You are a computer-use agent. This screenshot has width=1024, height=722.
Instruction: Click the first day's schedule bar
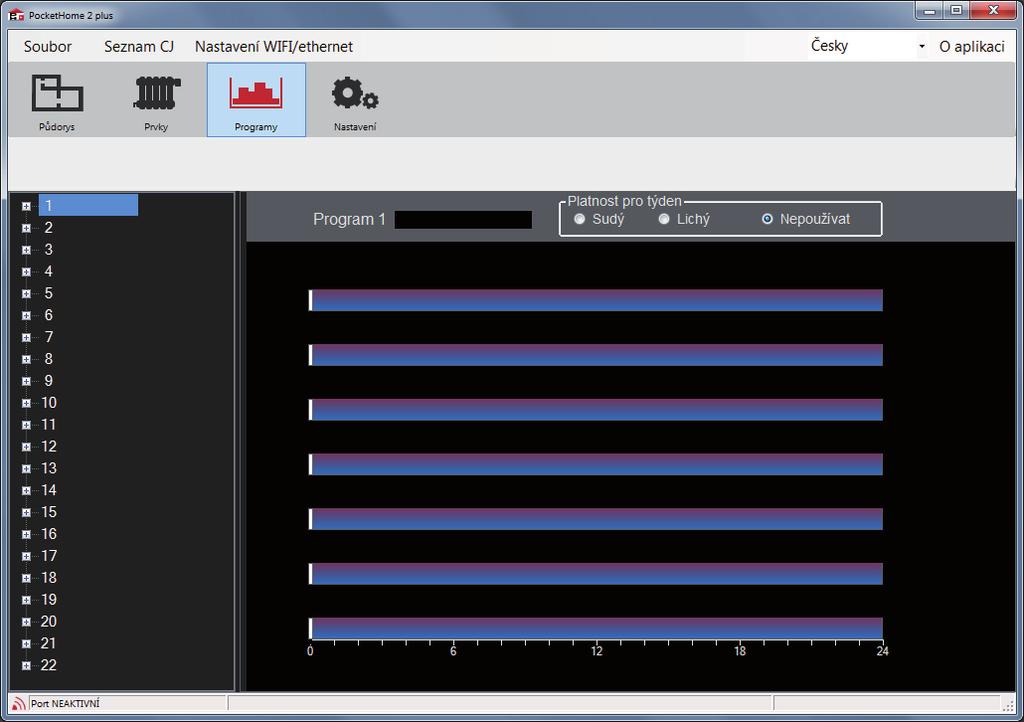click(596, 300)
